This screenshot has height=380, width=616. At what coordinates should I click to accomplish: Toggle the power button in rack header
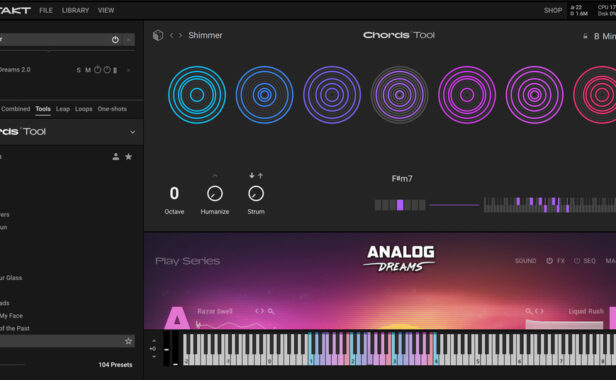coord(115,39)
